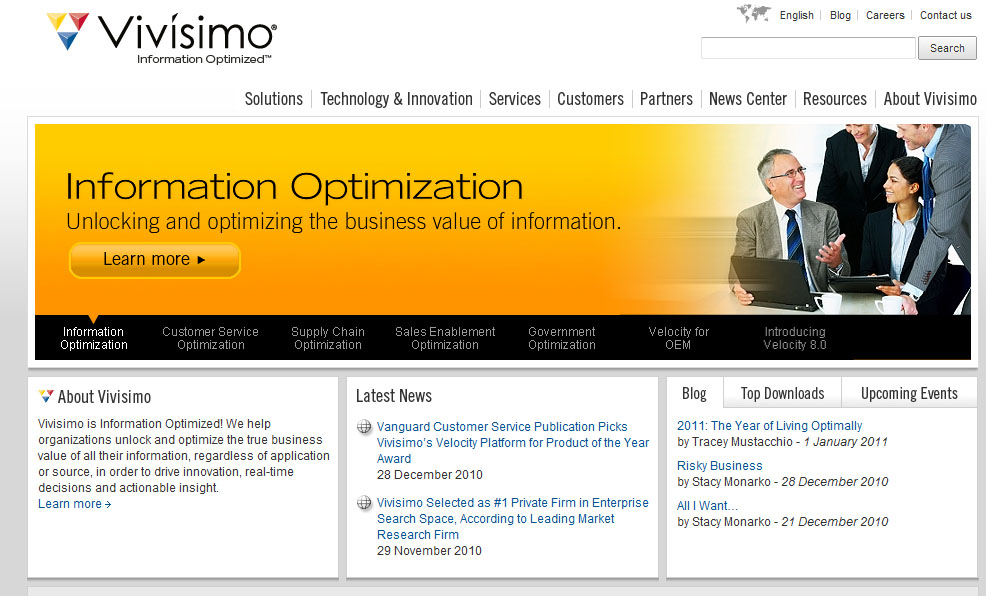
Task: Select the Introducing Velocity 8.0 banner tab
Action: [x=795, y=338]
